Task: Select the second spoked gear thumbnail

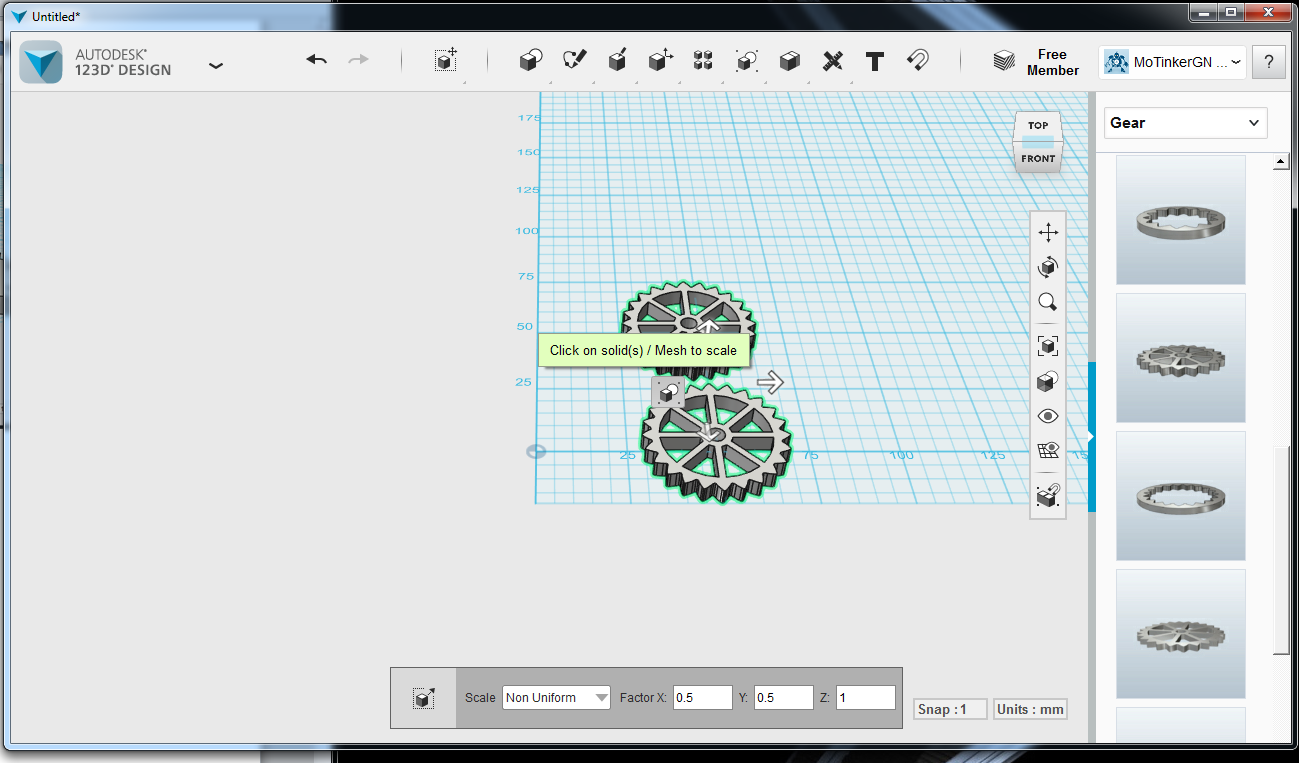Action: [x=1180, y=358]
